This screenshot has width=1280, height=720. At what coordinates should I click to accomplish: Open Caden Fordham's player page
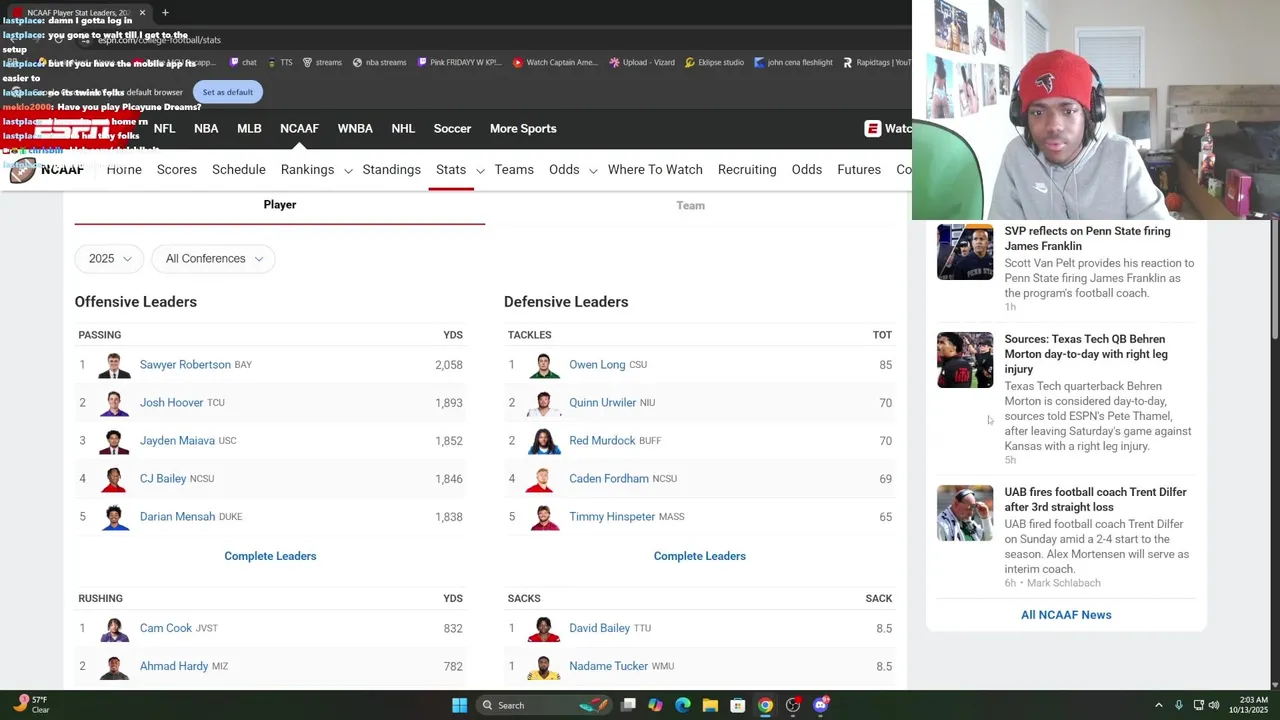[x=609, y=479]
